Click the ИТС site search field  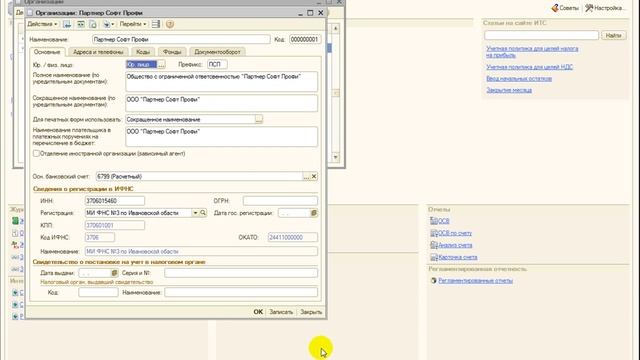coord(541,36)
